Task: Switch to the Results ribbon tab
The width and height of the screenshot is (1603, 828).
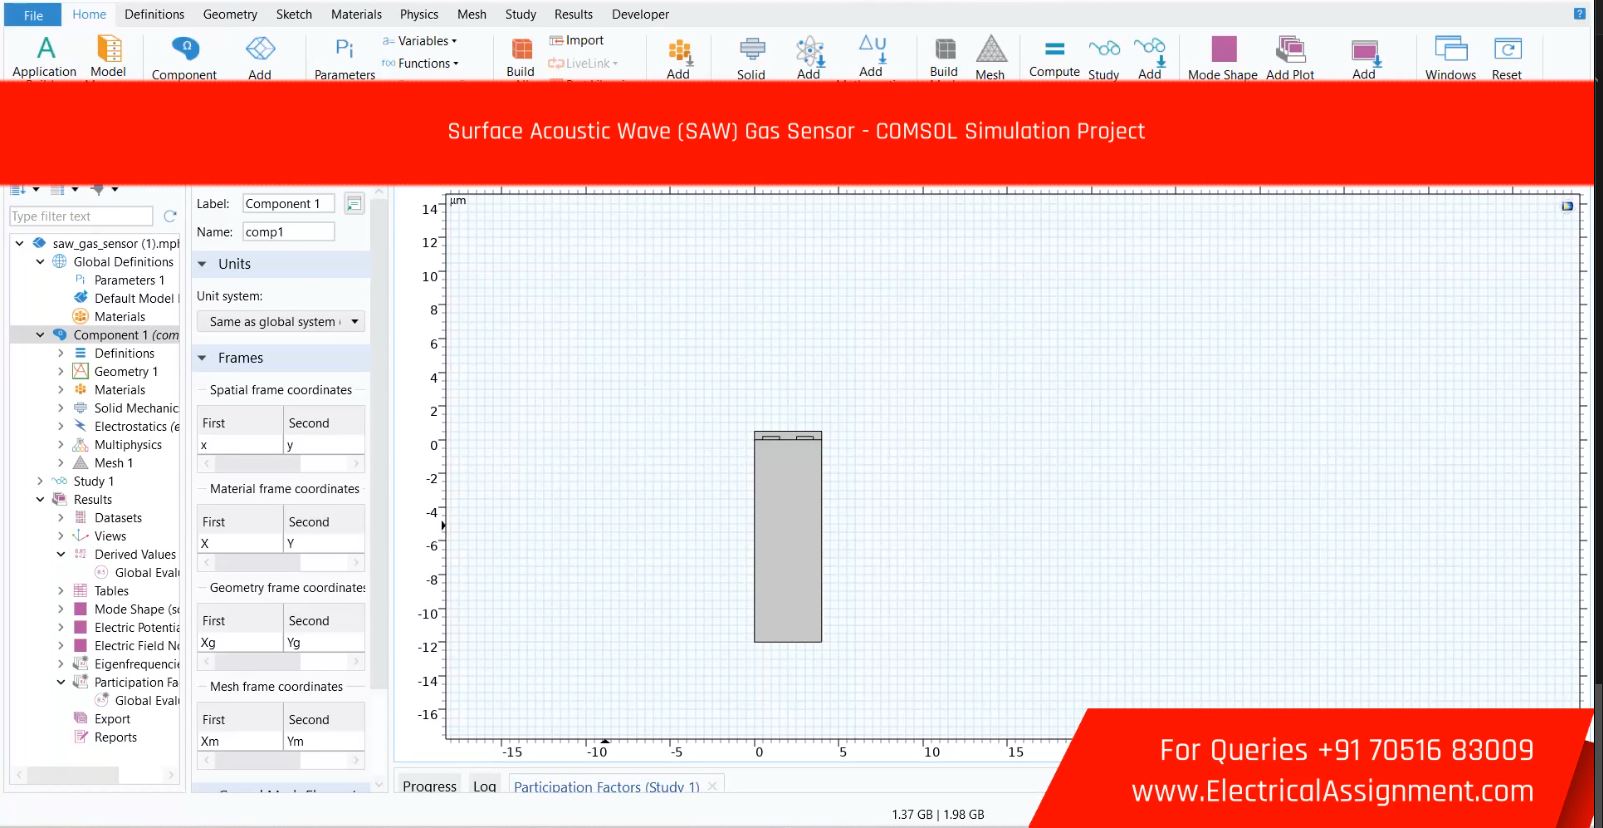Action: pyautogui.click(x=573, y=14)
